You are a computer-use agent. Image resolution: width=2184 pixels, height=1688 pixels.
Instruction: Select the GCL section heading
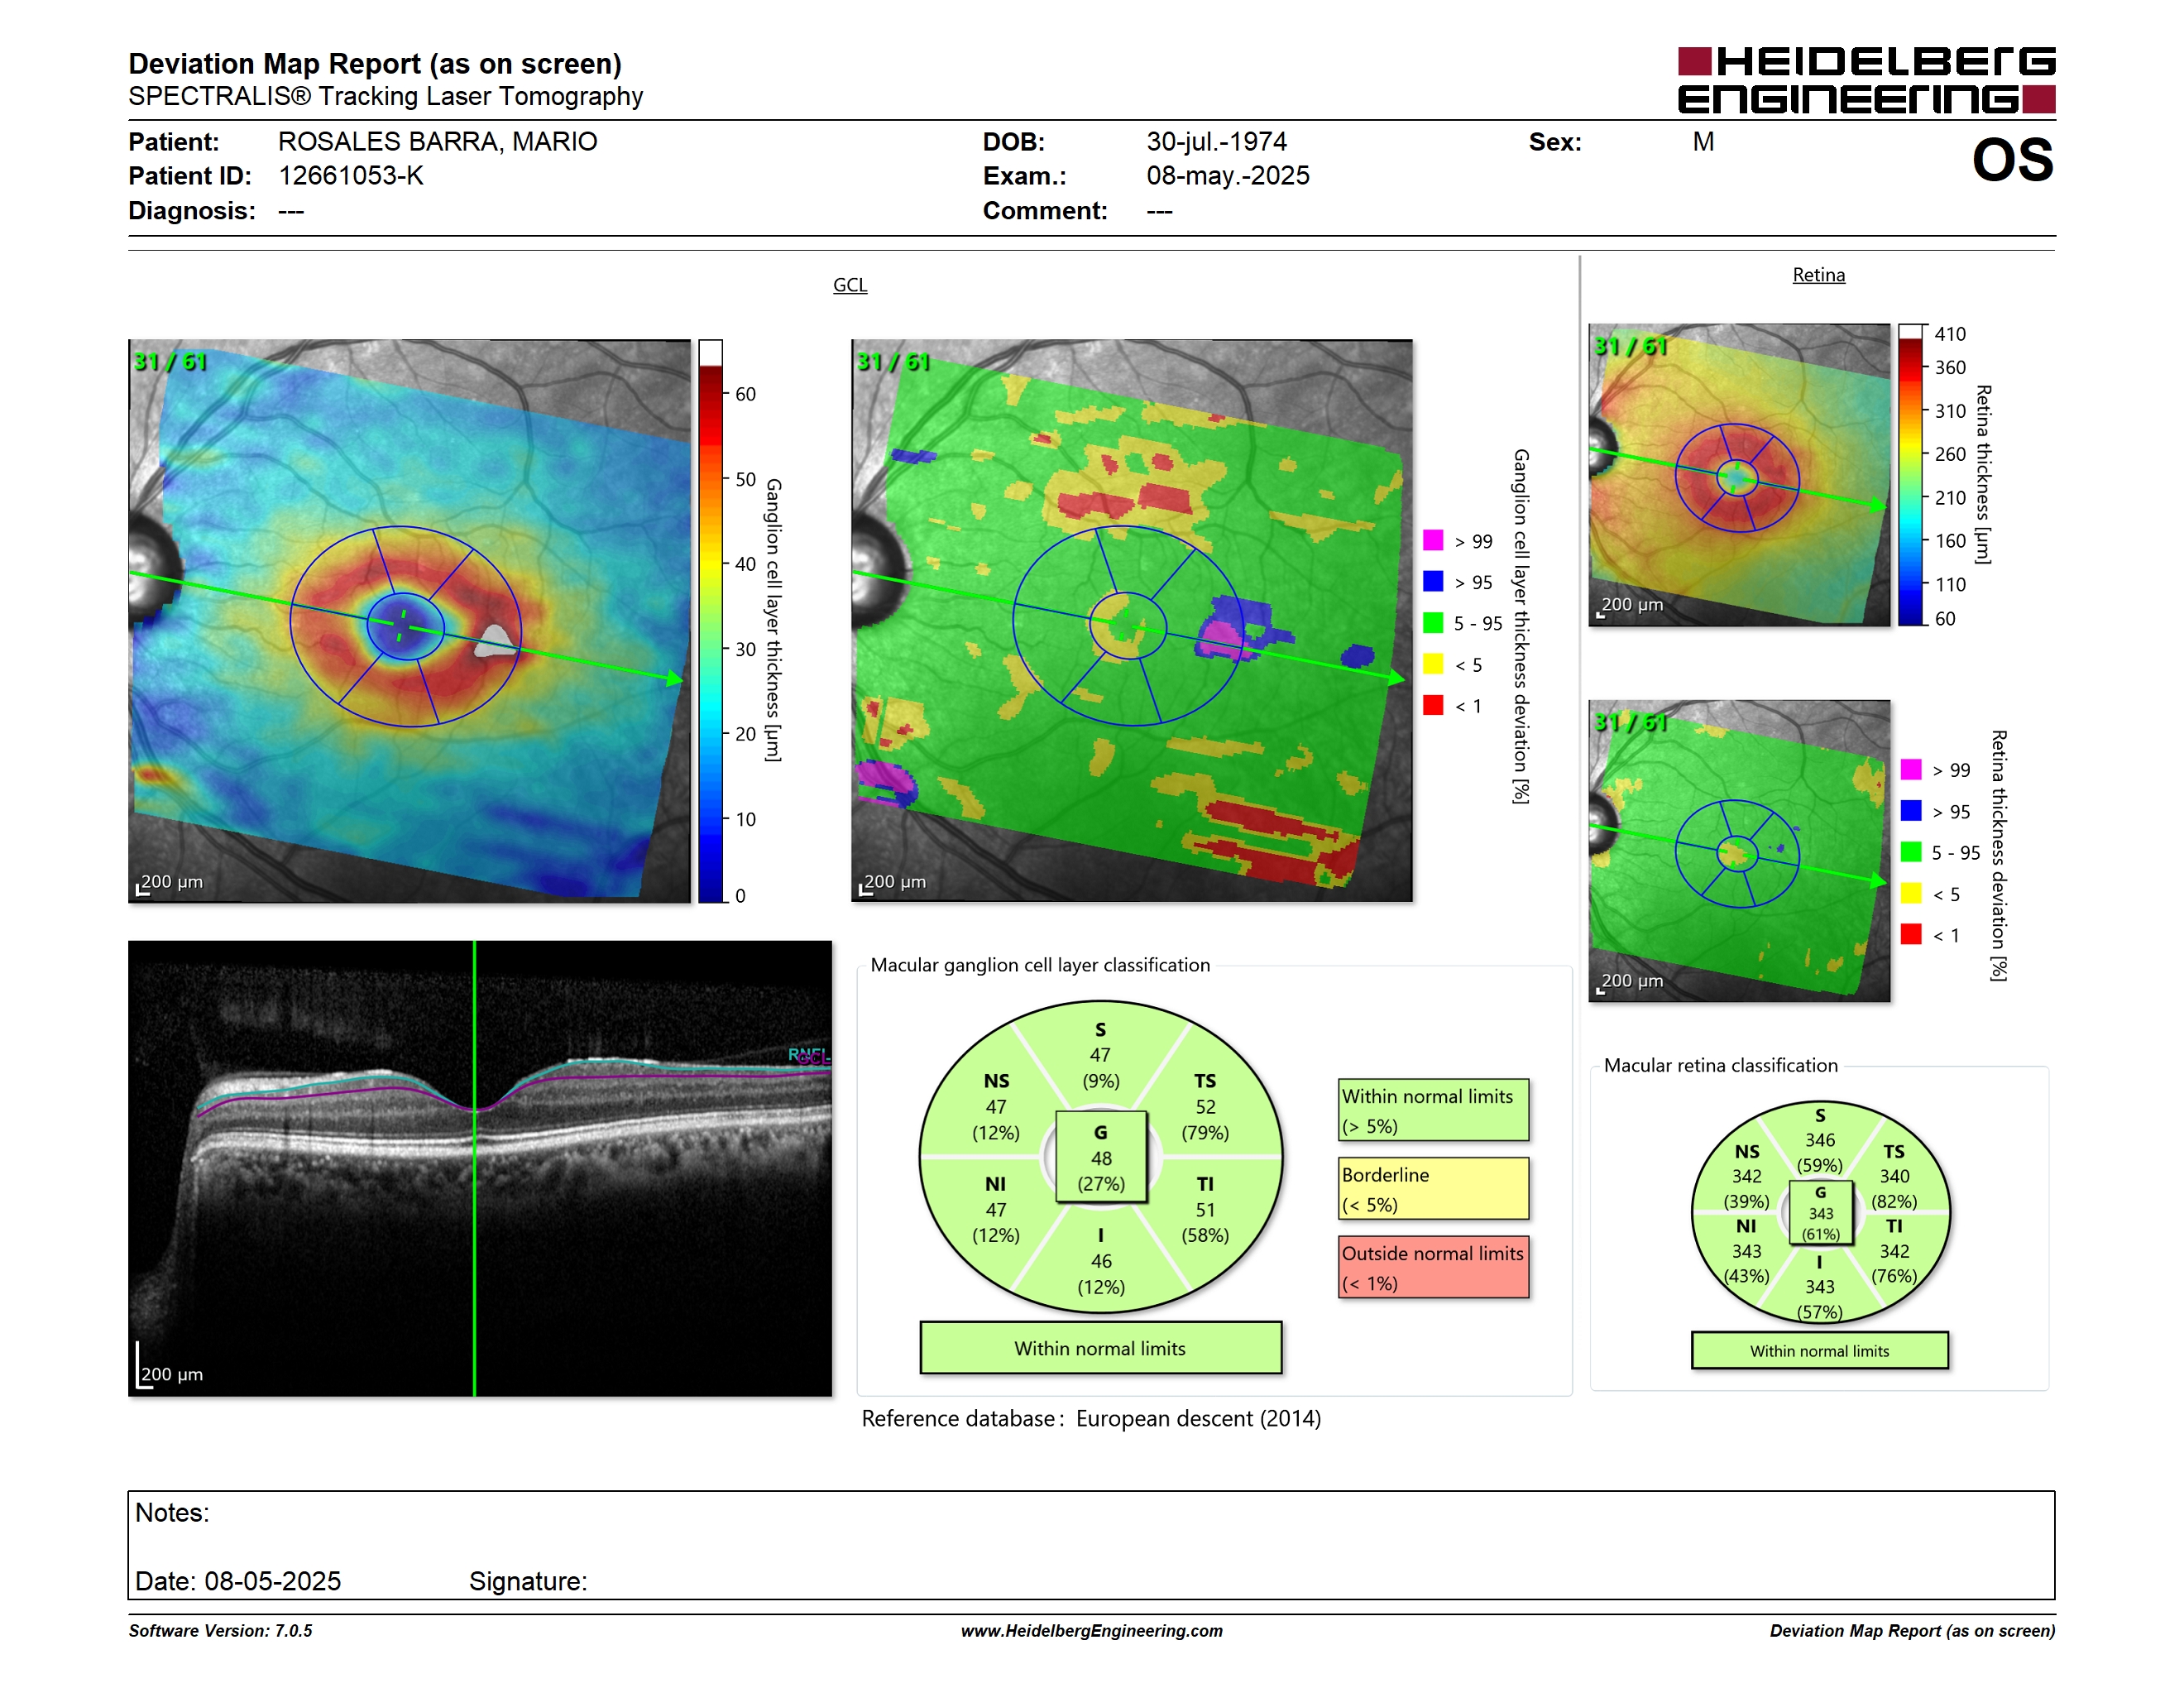pyautogui.click(x=850, y=285)
